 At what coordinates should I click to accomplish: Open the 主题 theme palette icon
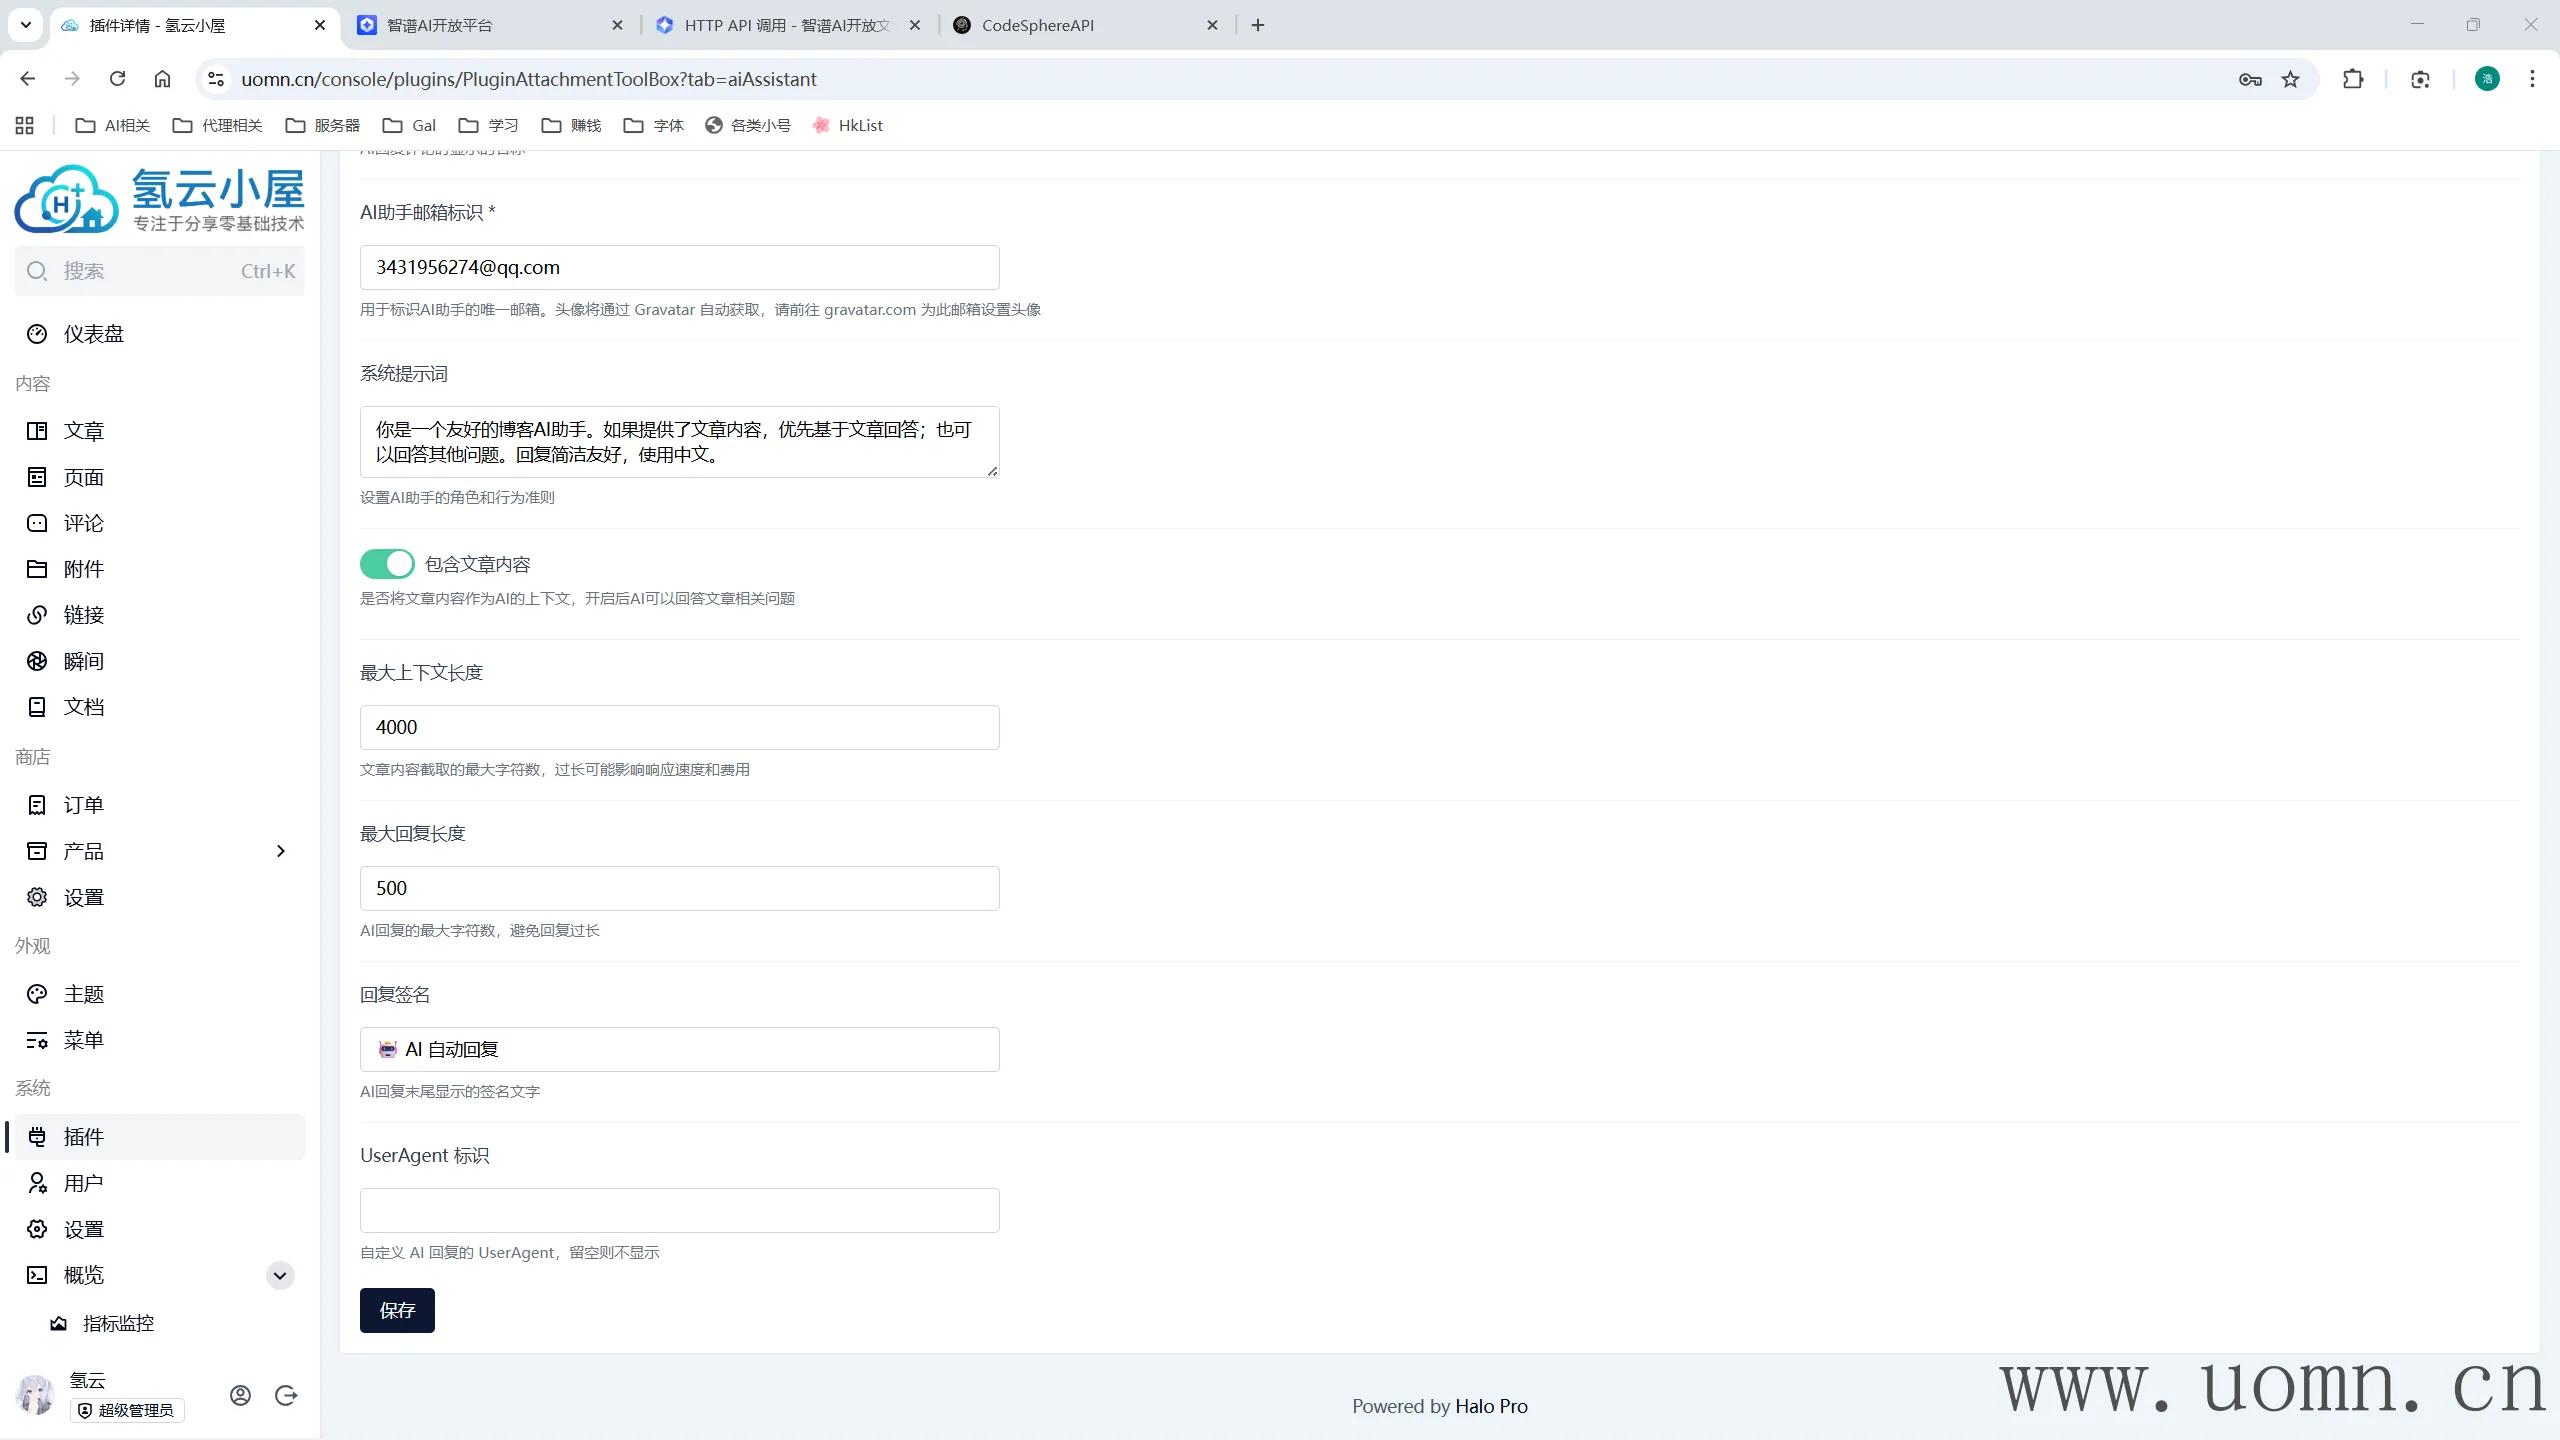pos(37,994)
